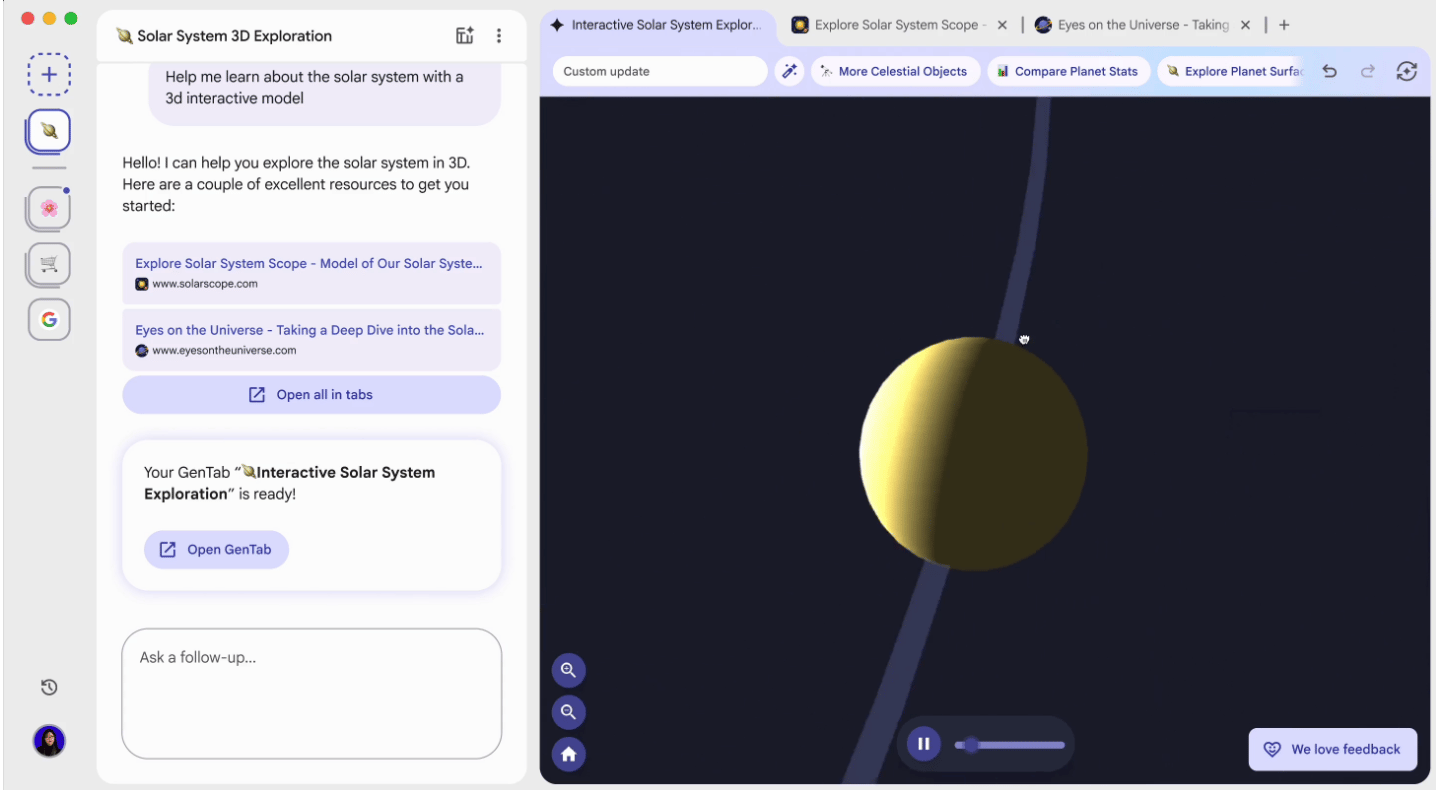Click the user profile avatar
The image size is (1436, 790).
click(49, 741)
